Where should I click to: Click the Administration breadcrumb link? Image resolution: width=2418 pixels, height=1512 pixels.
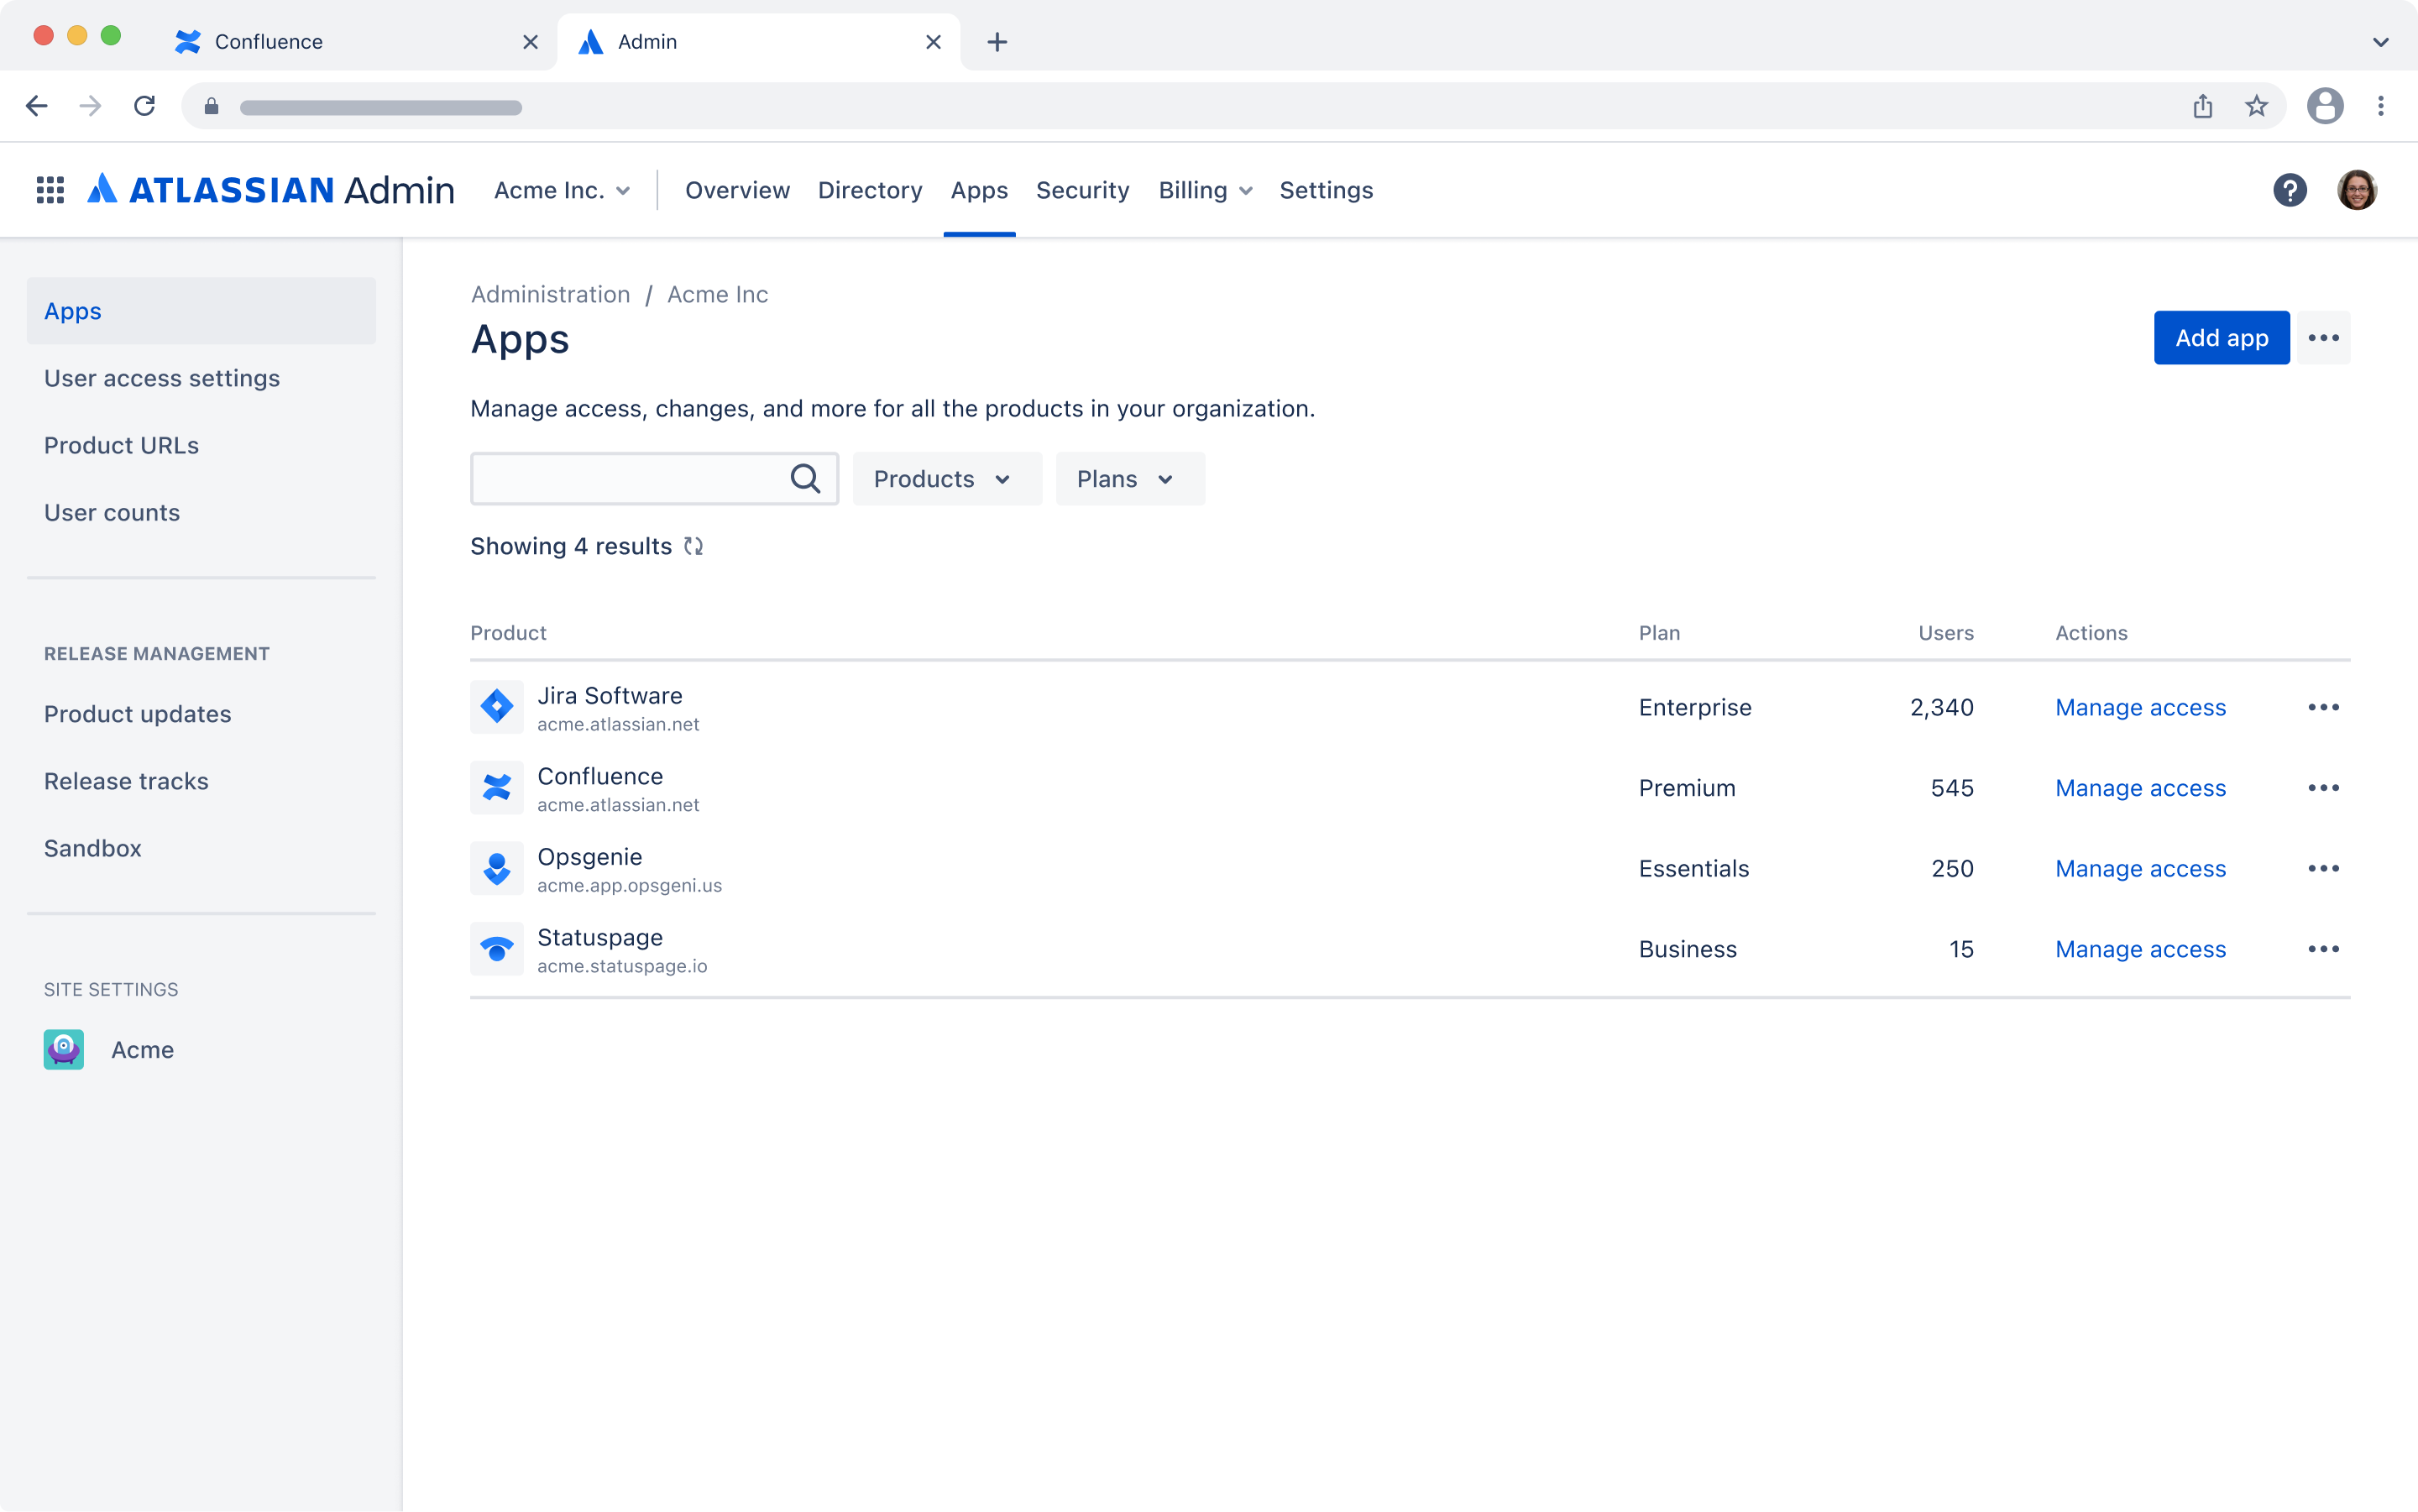pos(550,294)
